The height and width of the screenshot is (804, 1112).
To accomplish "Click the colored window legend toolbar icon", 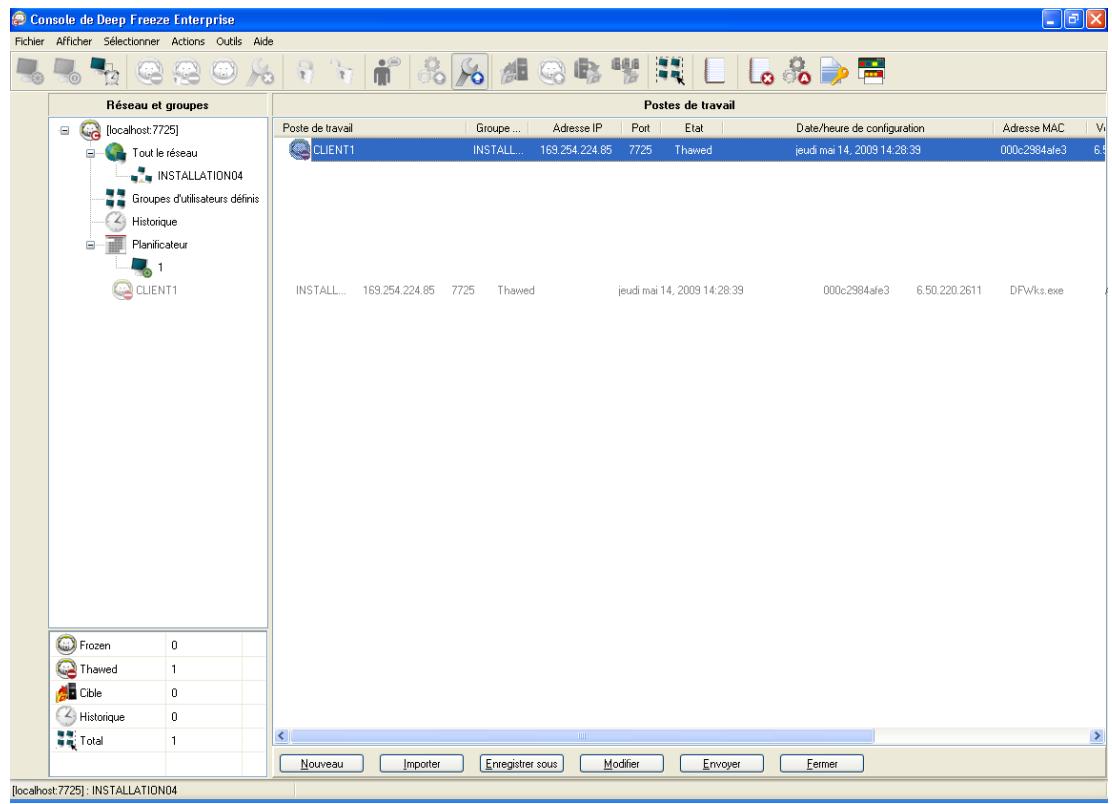I will pyautogui.click(x=871, y=71).
